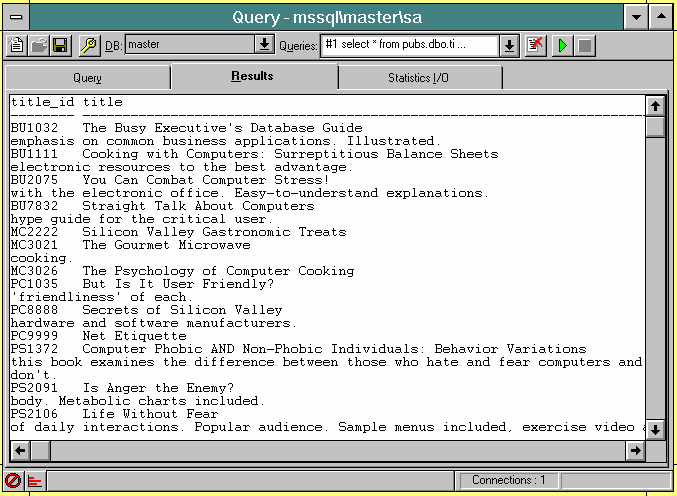Click the Connections : 1 status panel

tap(509, 480)
